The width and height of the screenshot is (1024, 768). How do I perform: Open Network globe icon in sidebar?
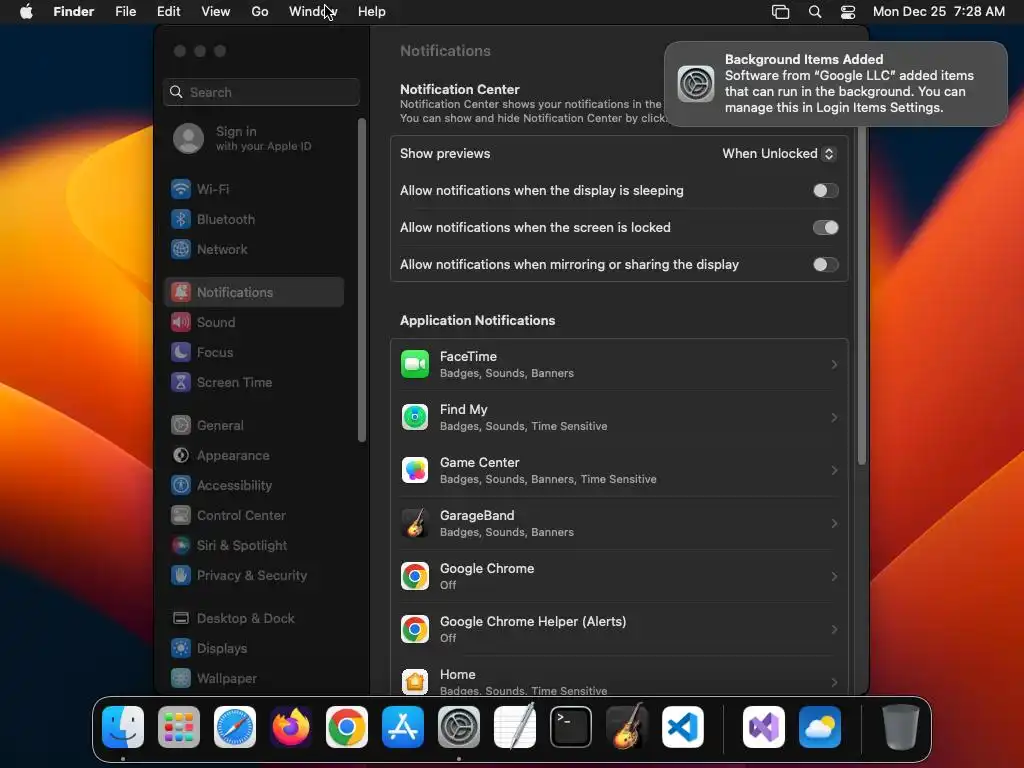pos(181,249)
